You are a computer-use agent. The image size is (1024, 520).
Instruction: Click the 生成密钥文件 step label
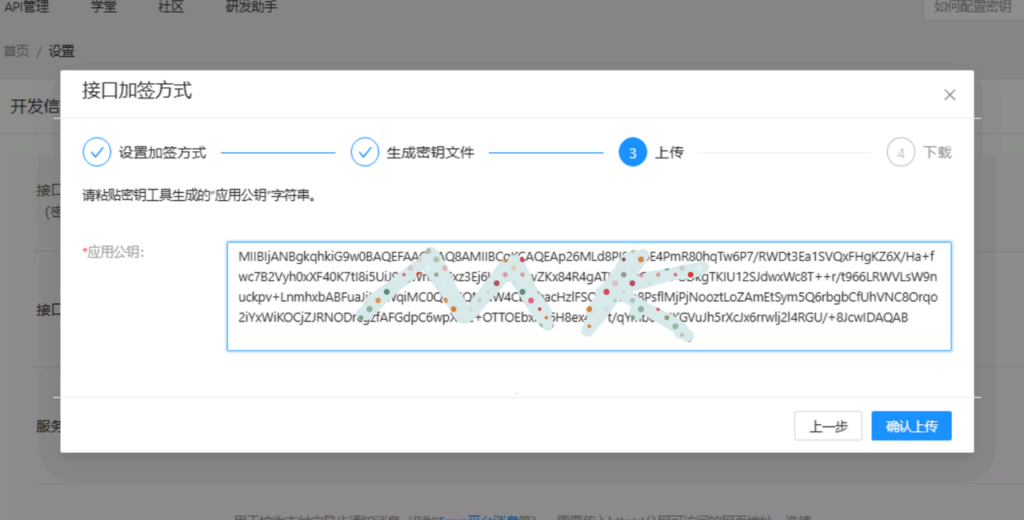(430, 153)
